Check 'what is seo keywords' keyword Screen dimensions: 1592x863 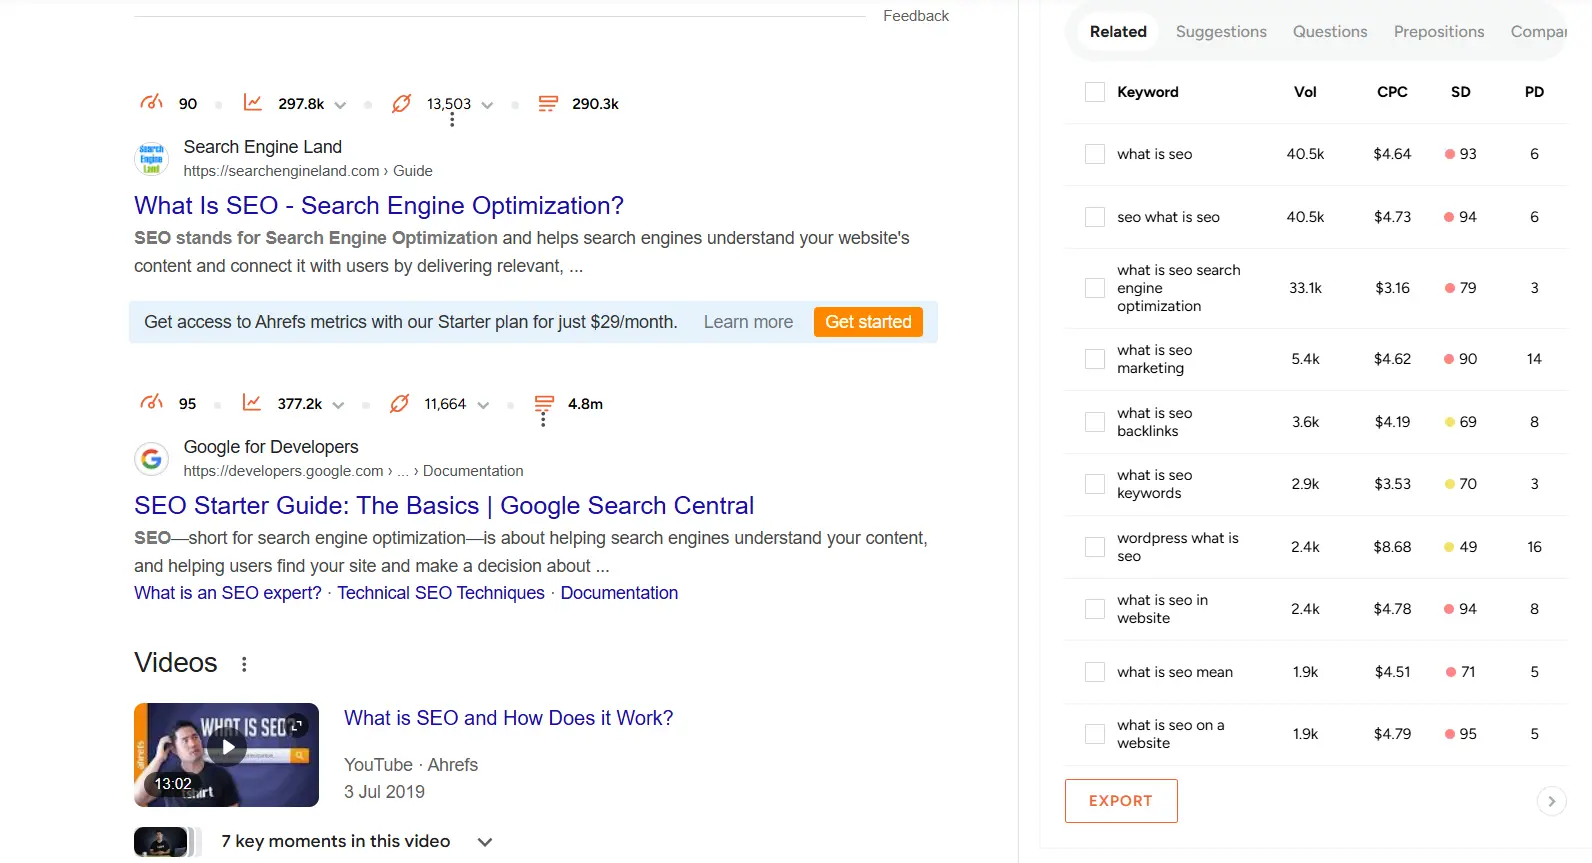[1095, 484]
